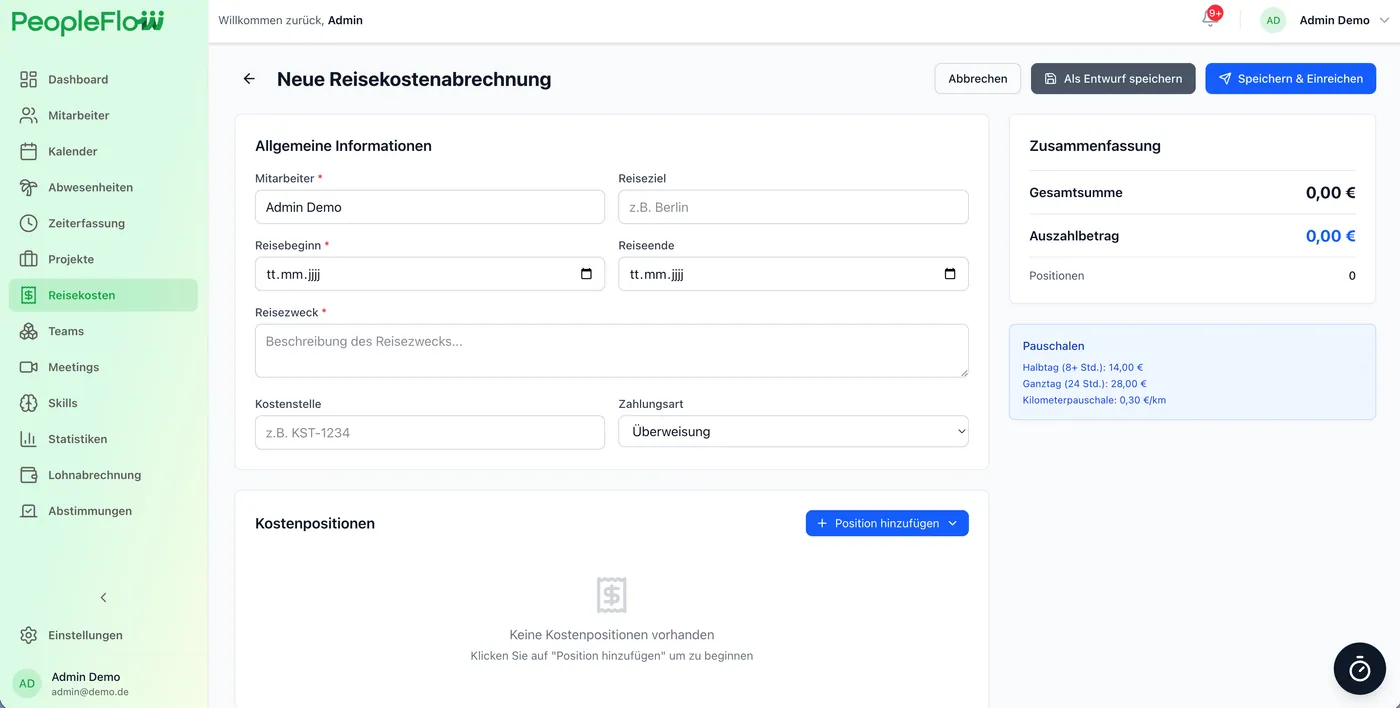
Task: Click the Kalender icon in sidebar
Action: (x=28, y=151)
